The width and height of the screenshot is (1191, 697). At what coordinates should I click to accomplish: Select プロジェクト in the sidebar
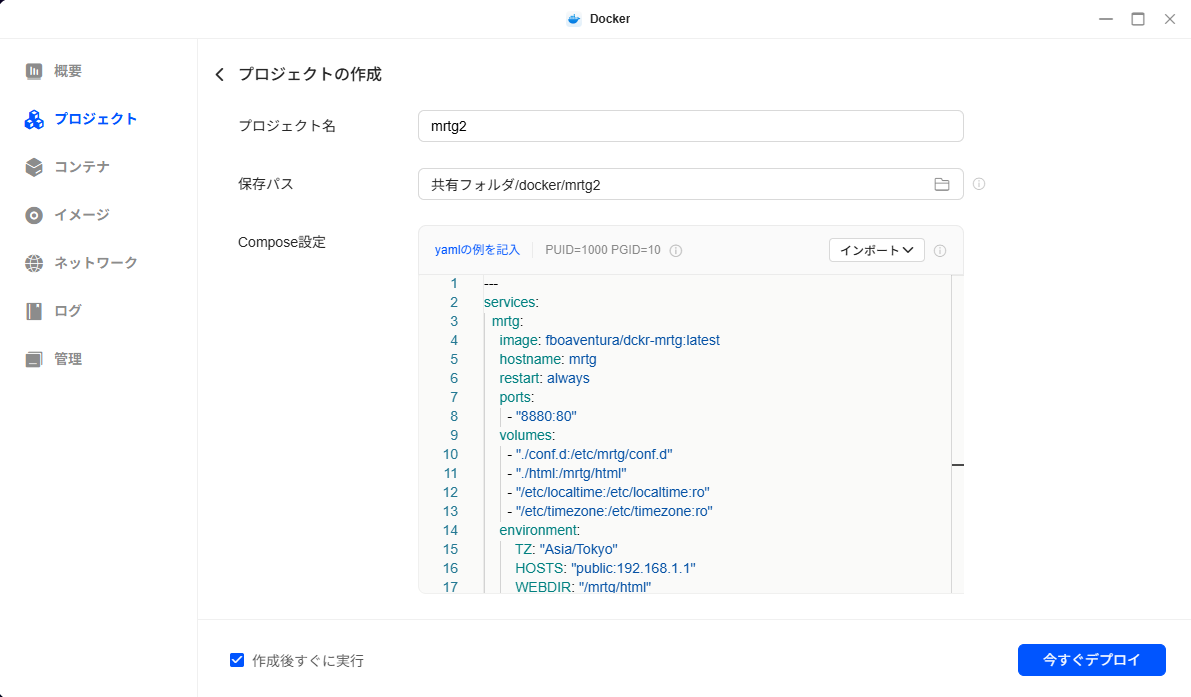pos(96,119)
